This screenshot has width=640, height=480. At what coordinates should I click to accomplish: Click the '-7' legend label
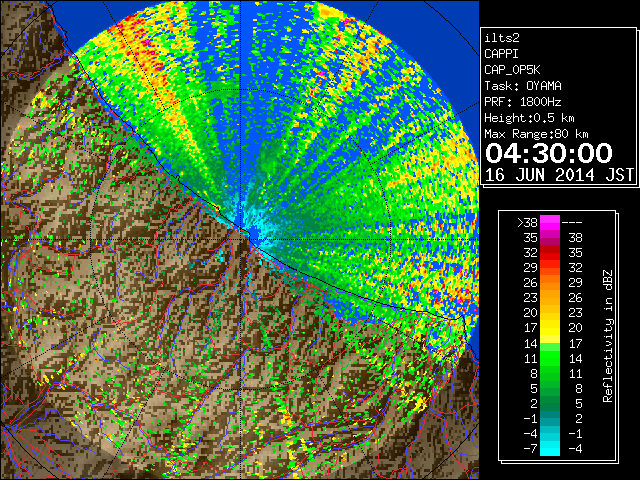pyautogui.click(x=530, y=448)
